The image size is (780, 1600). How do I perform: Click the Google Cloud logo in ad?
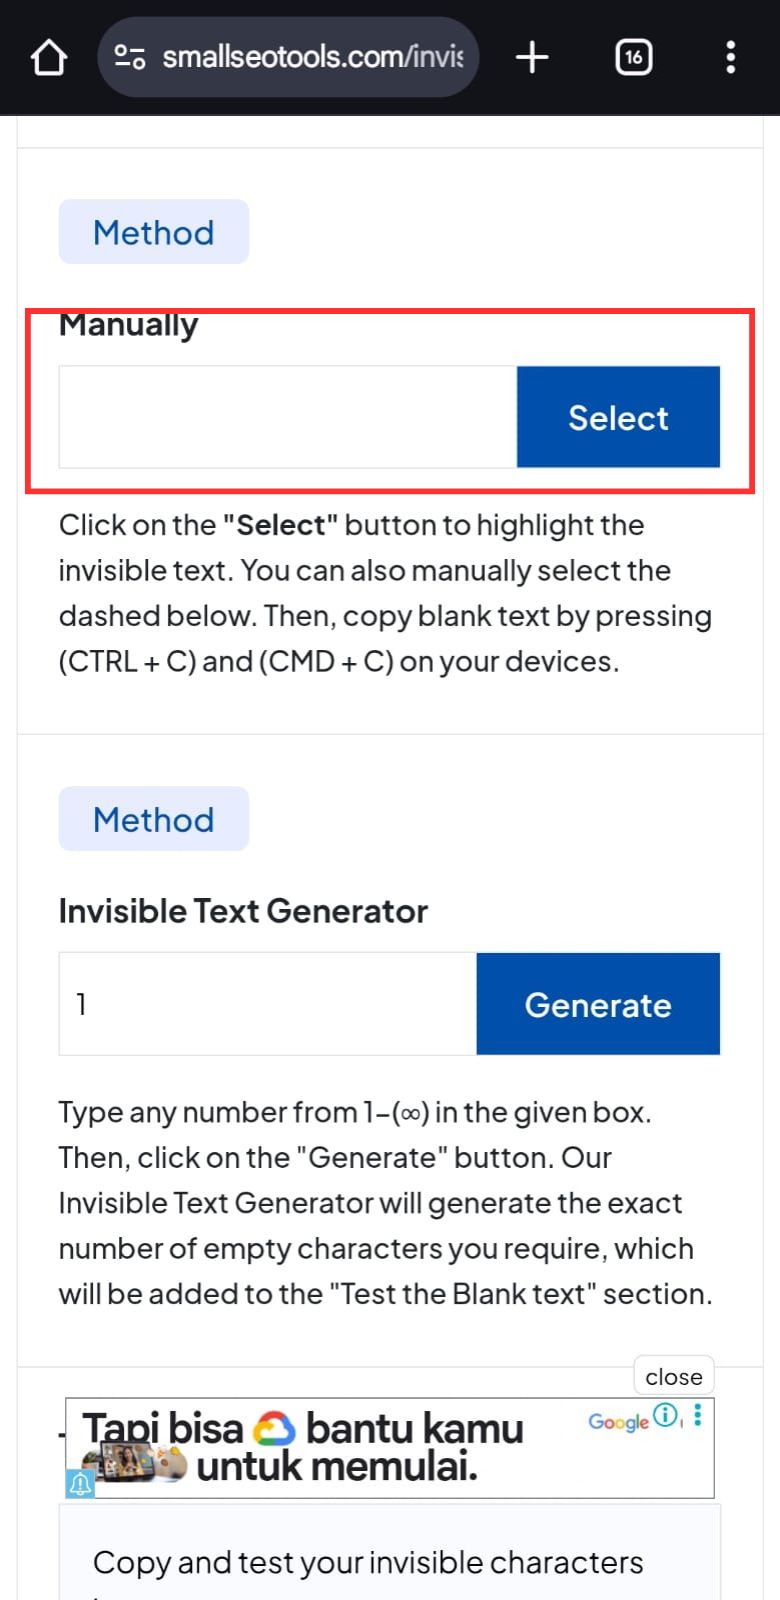point(274,1429)
